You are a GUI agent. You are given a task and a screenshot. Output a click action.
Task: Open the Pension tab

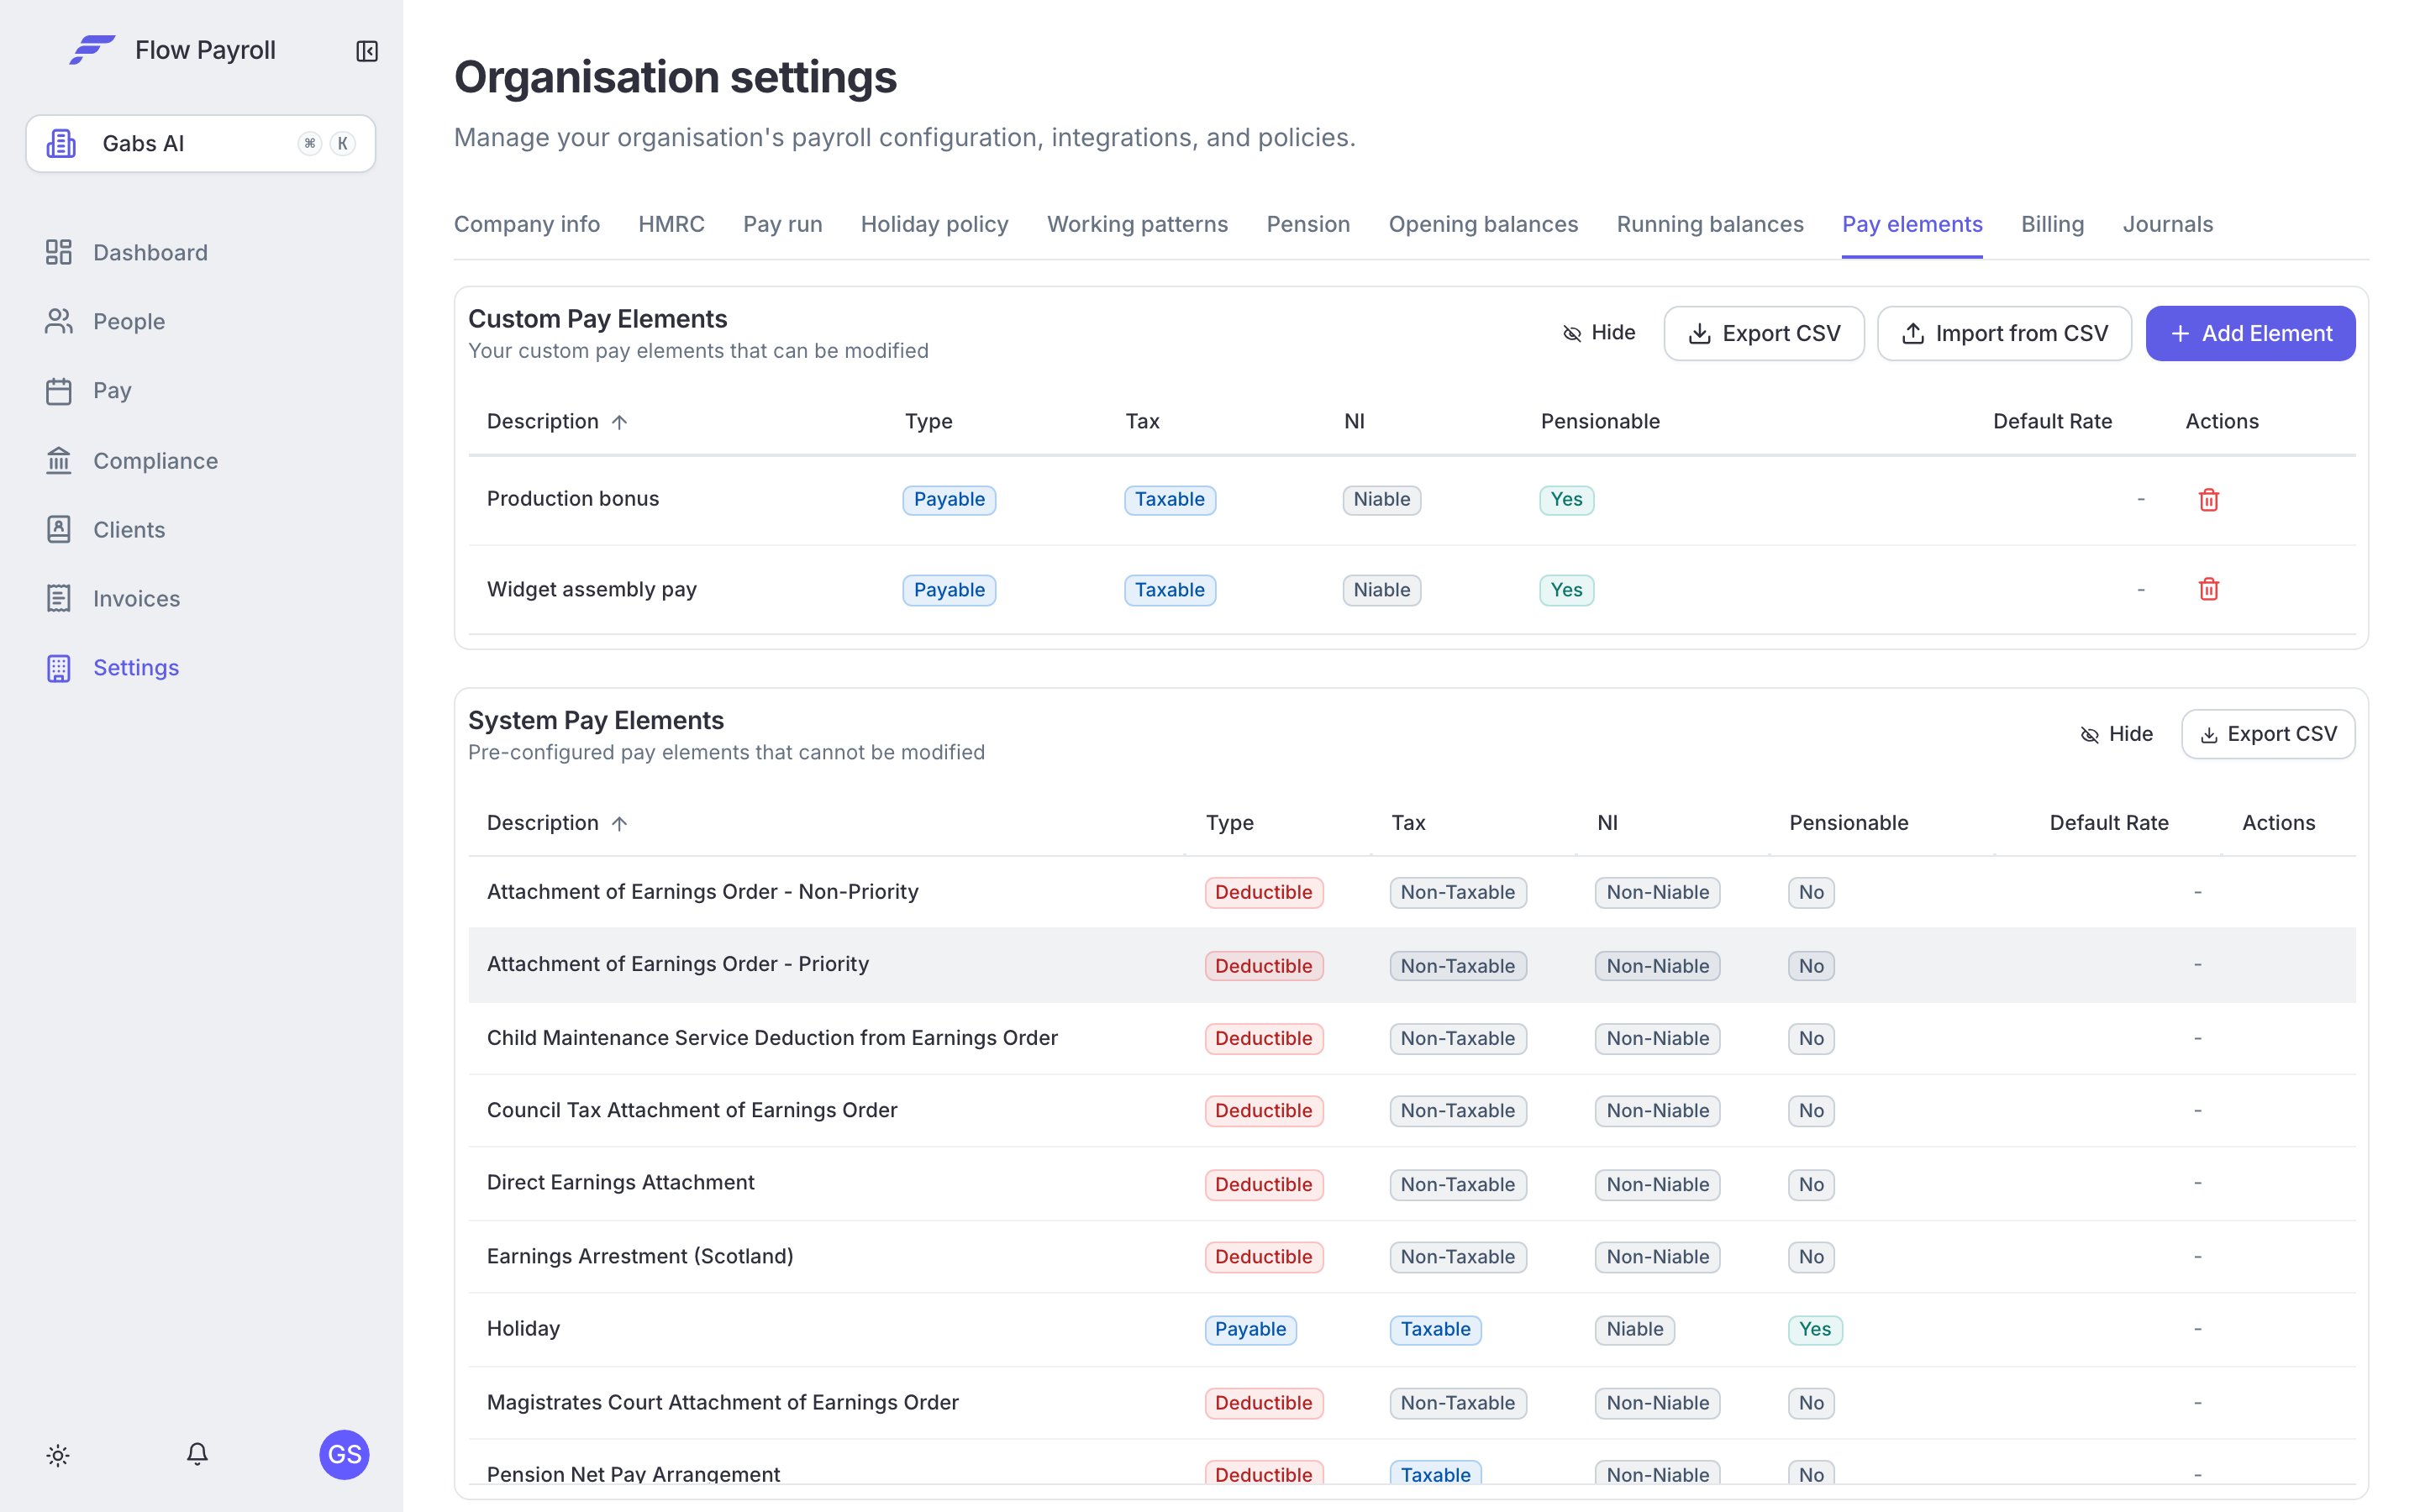tap(1308, 224)
